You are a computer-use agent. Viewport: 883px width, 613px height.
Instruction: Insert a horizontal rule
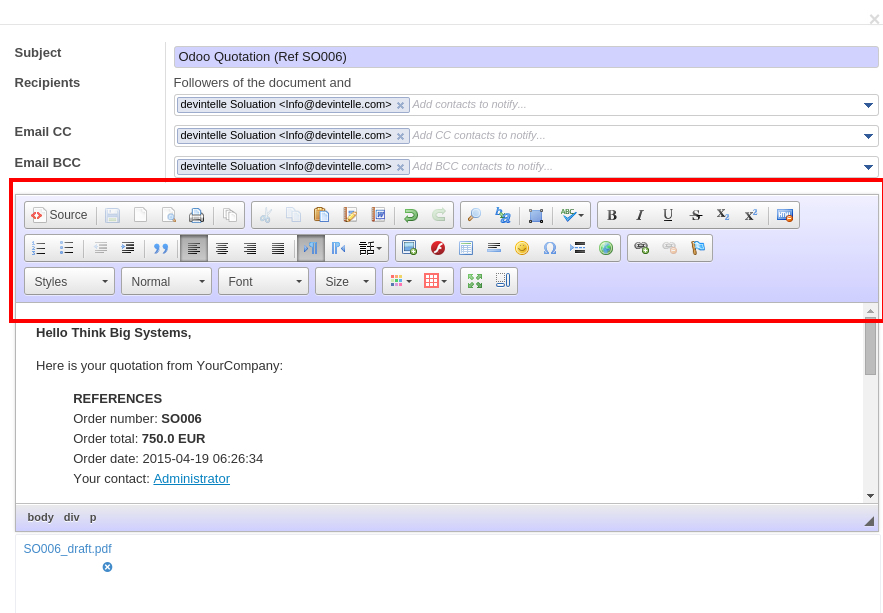click(x=493, y=247)
